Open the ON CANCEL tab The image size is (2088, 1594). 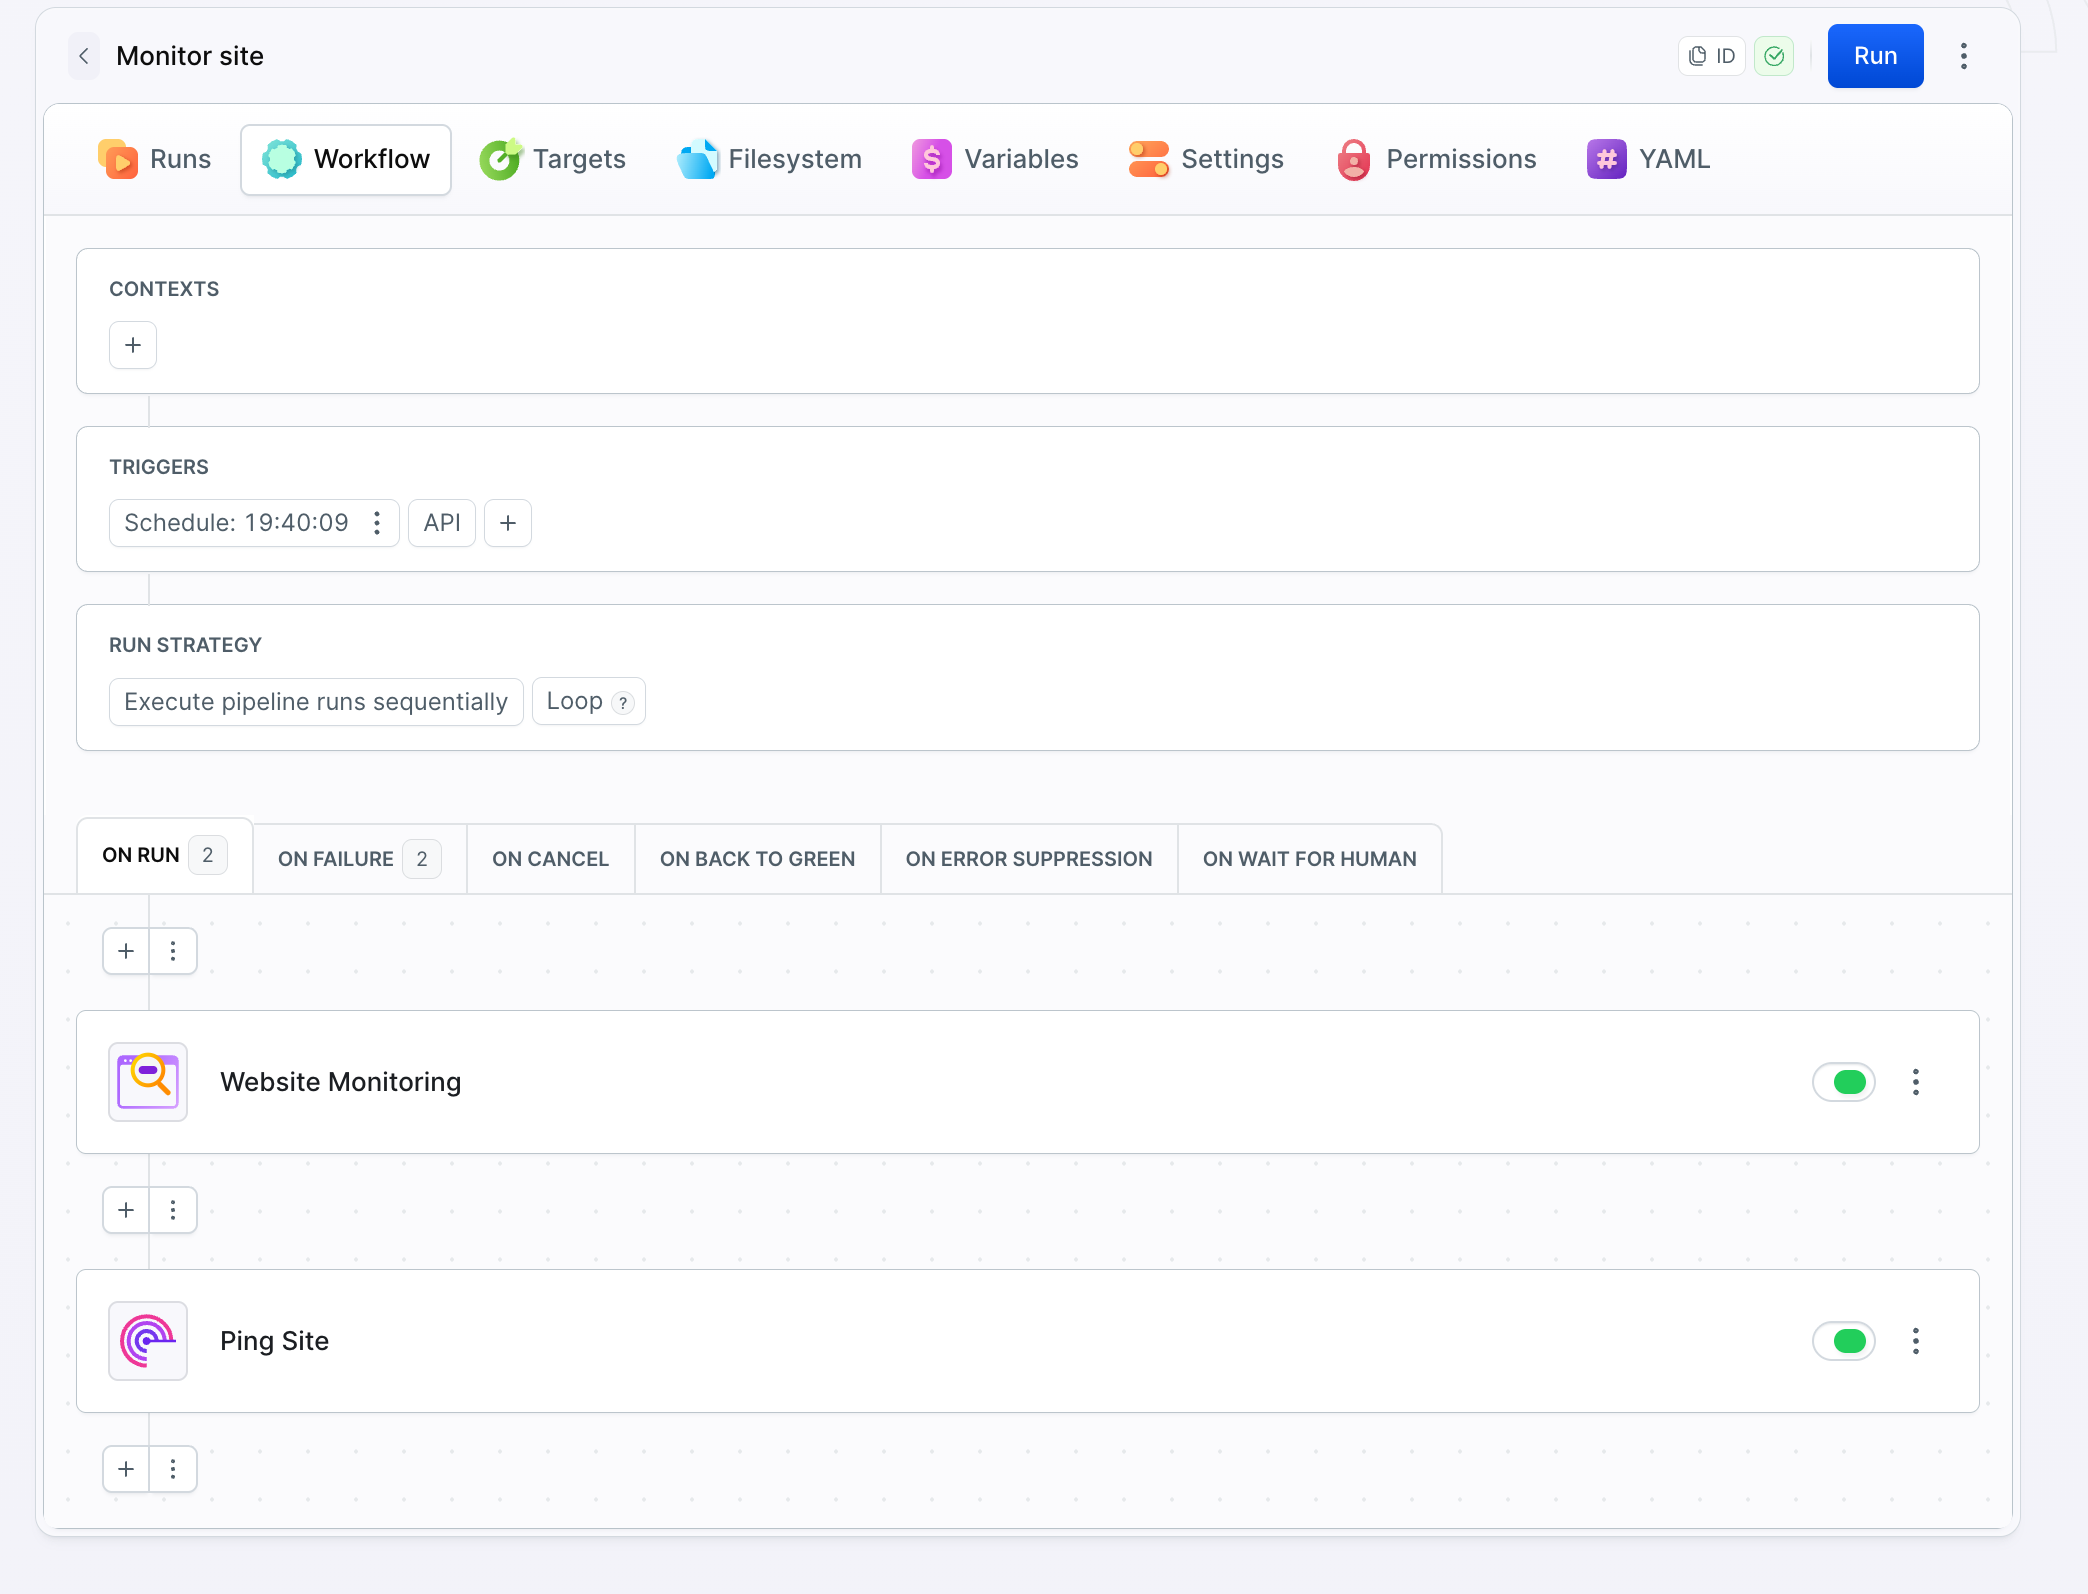tap(550, 859)
